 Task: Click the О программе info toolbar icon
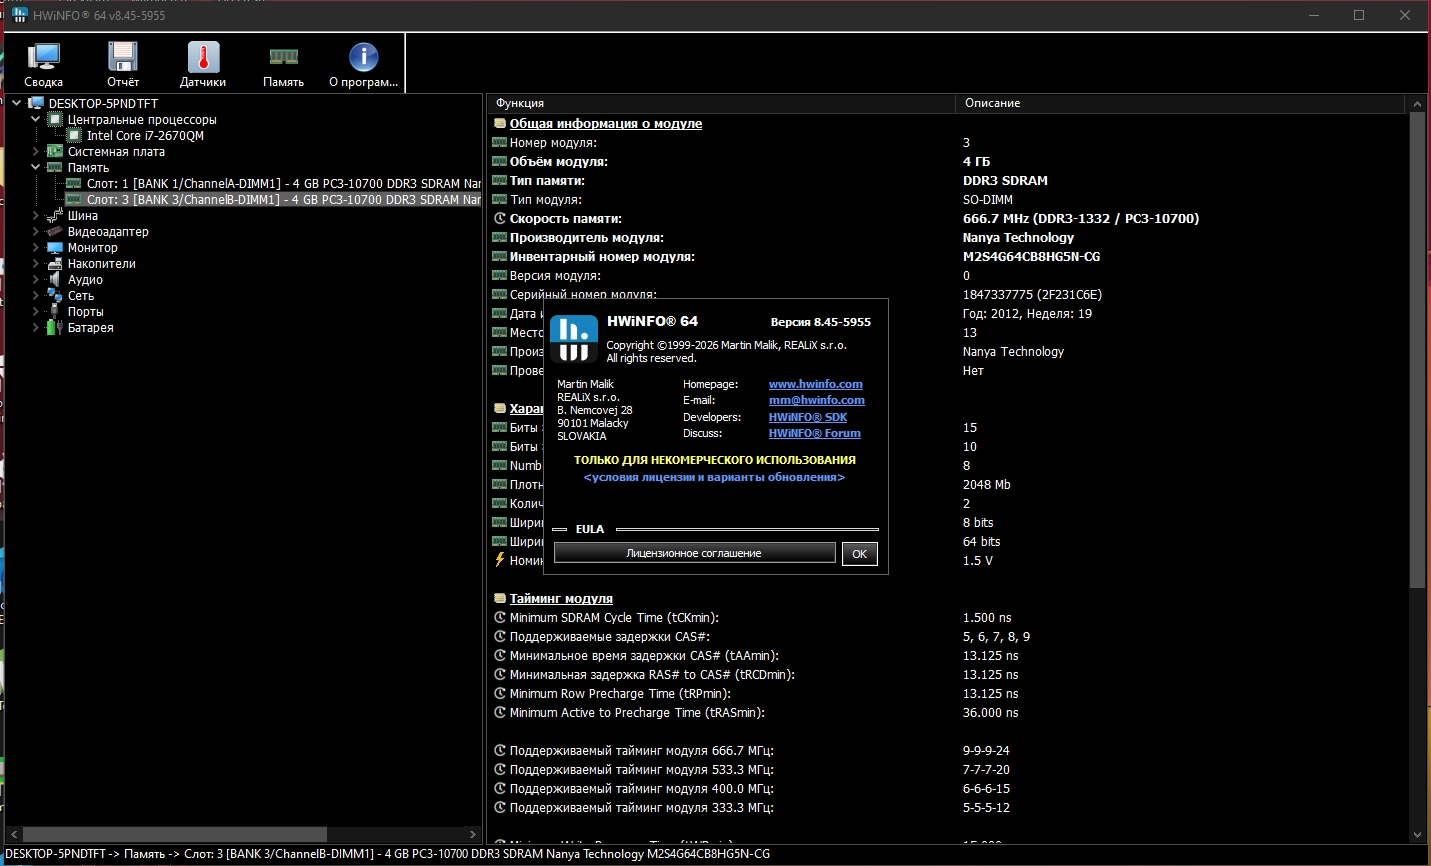point(363,64)
